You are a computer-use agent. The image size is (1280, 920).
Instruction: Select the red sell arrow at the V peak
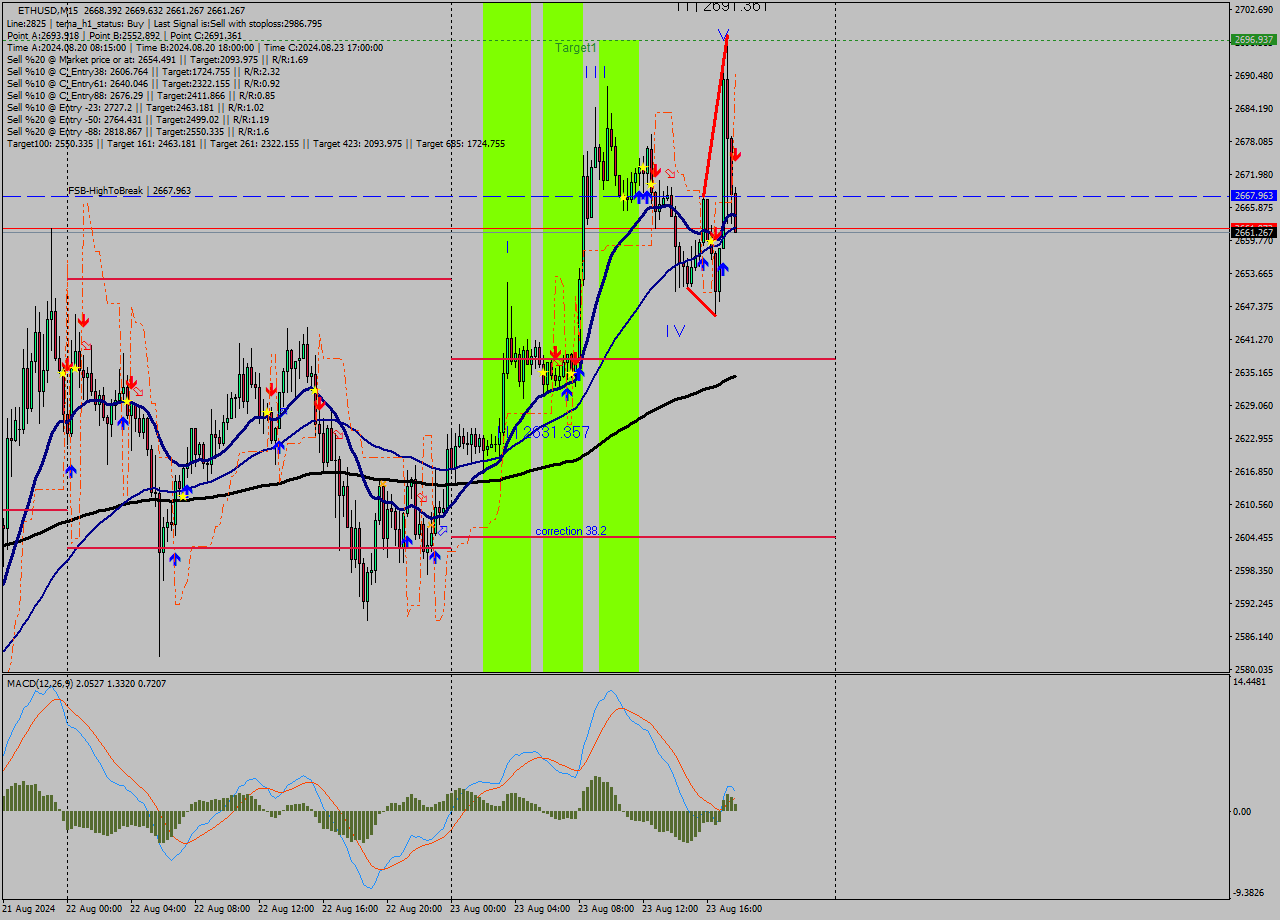(737, 154)
